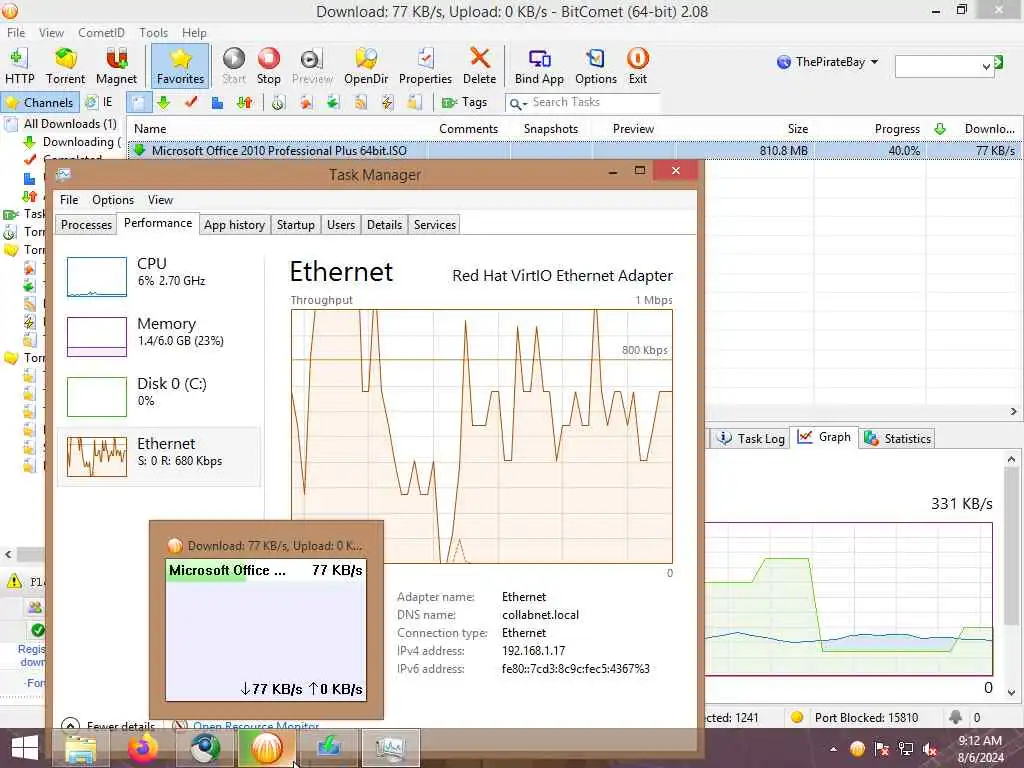Sort by Size column header
This screenshot has width=1024, height=768.
point(797,129)
